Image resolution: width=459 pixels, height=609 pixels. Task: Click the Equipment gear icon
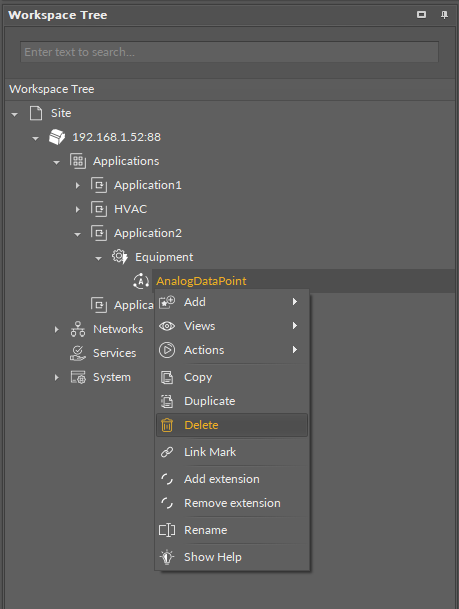pos(120,257)
